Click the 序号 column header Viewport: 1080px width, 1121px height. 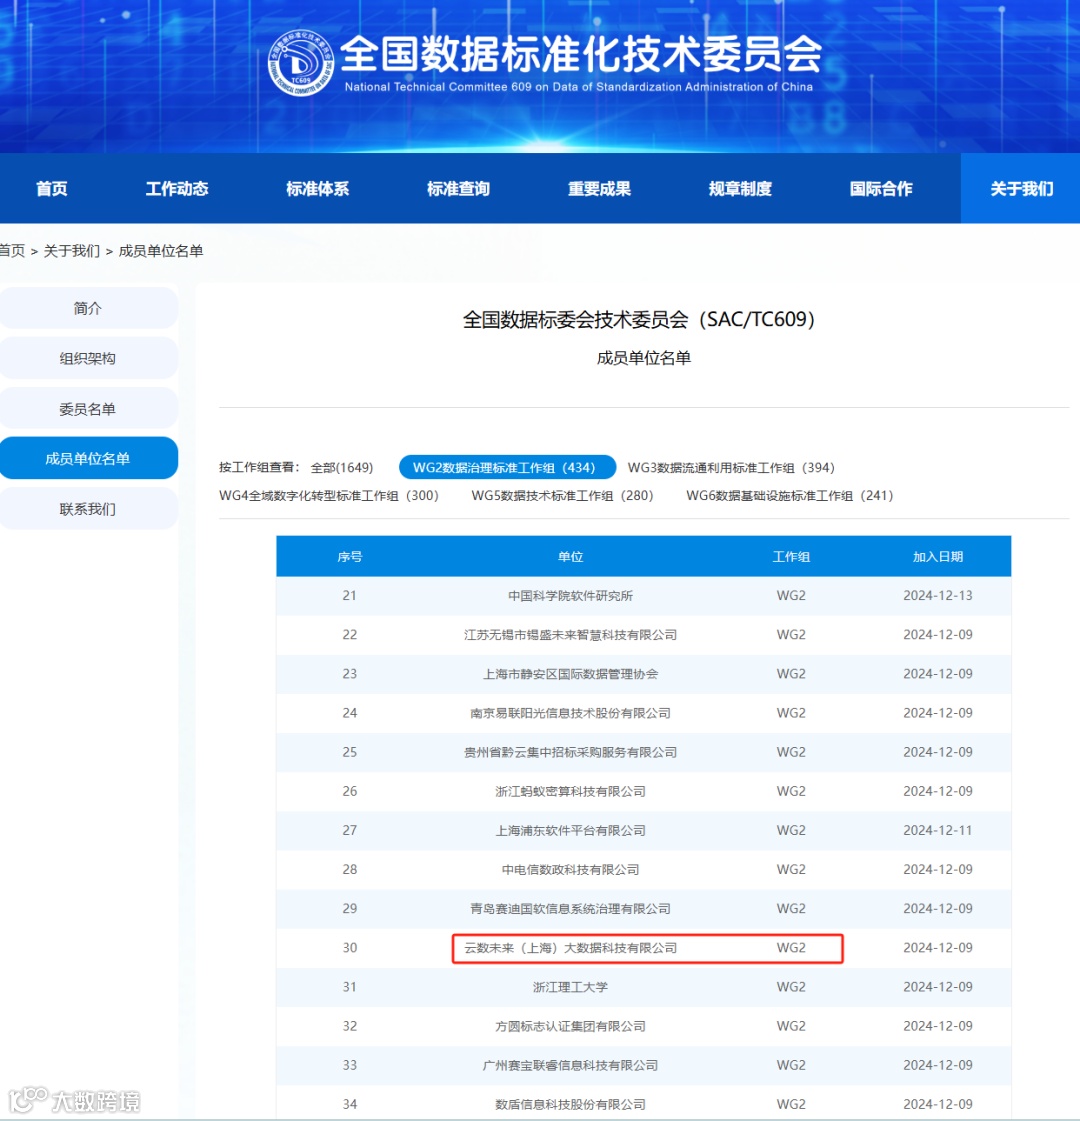(x=350, y=557)
